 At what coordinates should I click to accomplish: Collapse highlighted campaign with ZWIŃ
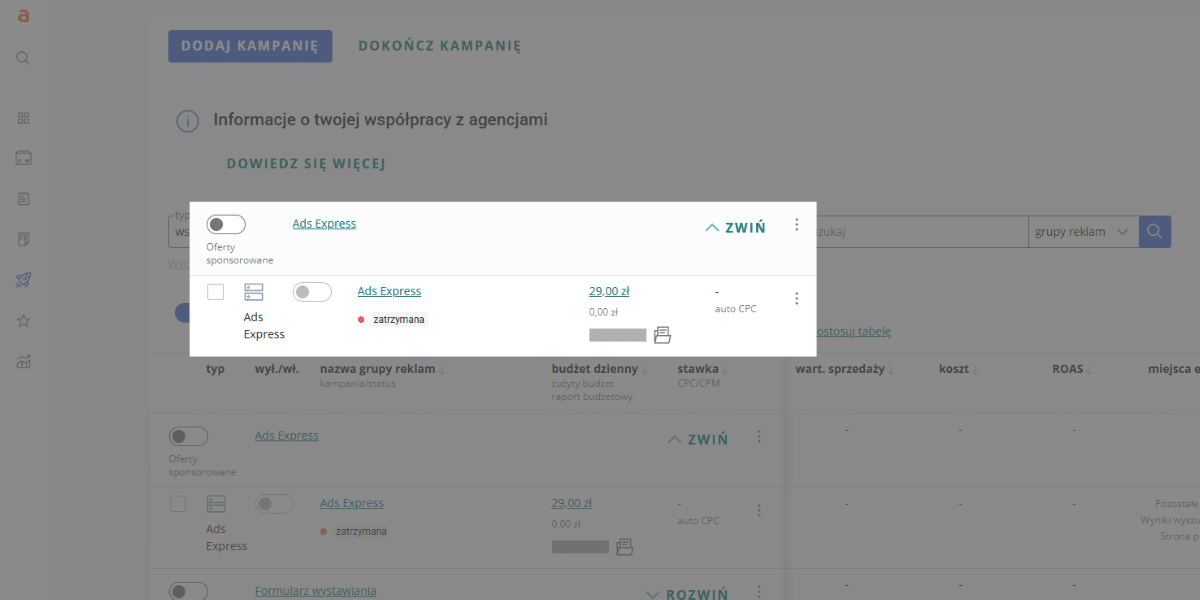[x=735, y=228]
